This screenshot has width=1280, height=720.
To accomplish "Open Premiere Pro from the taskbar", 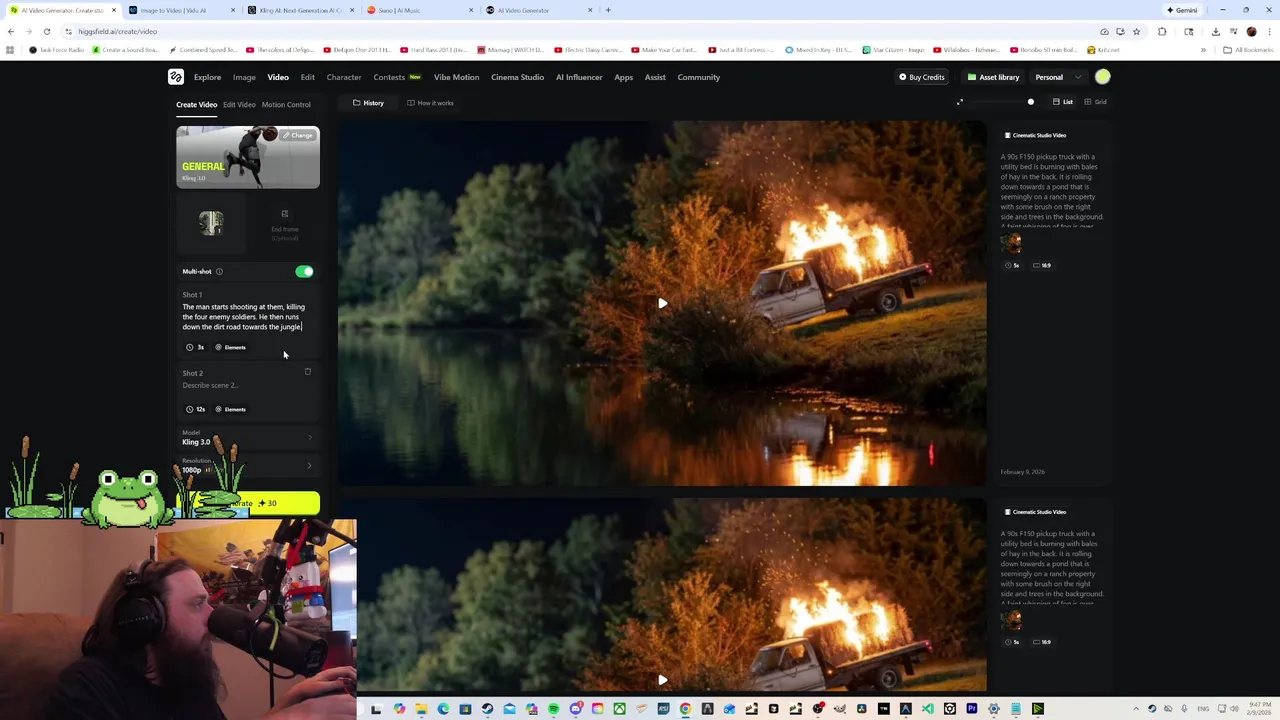I will 971,709.
